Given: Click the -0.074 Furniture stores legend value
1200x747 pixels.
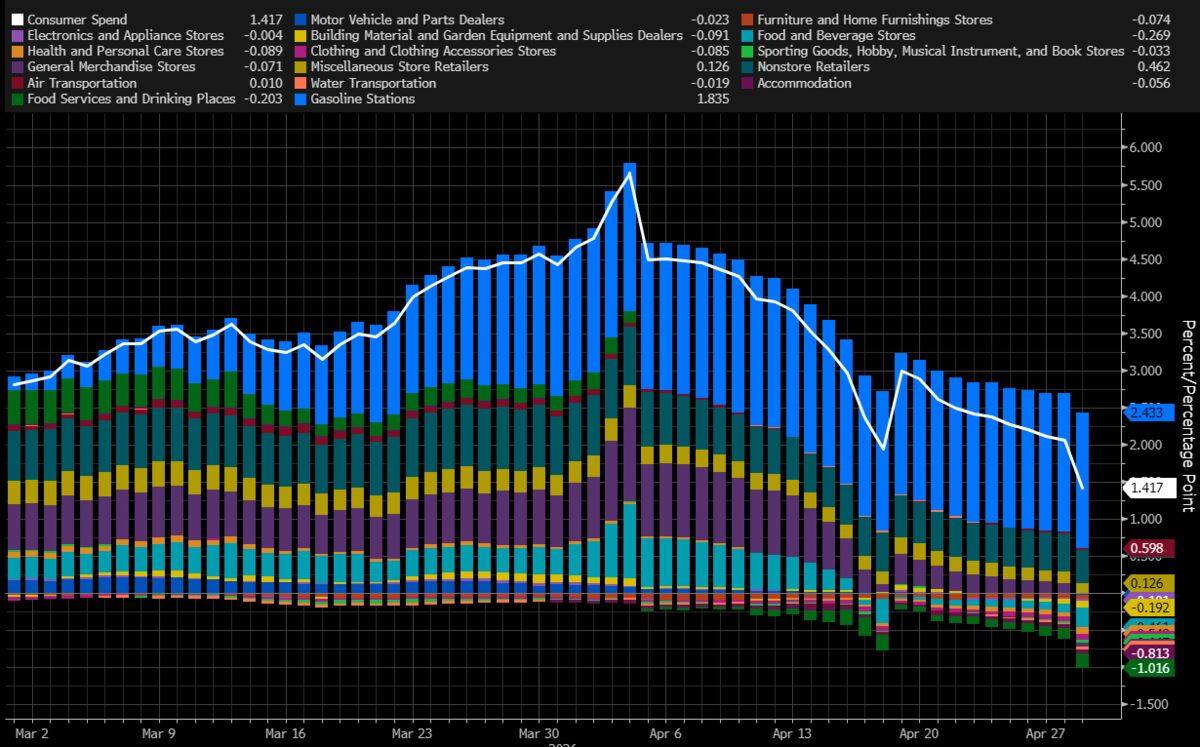Looking at the screenshot, I should [x=1149, y=20].
